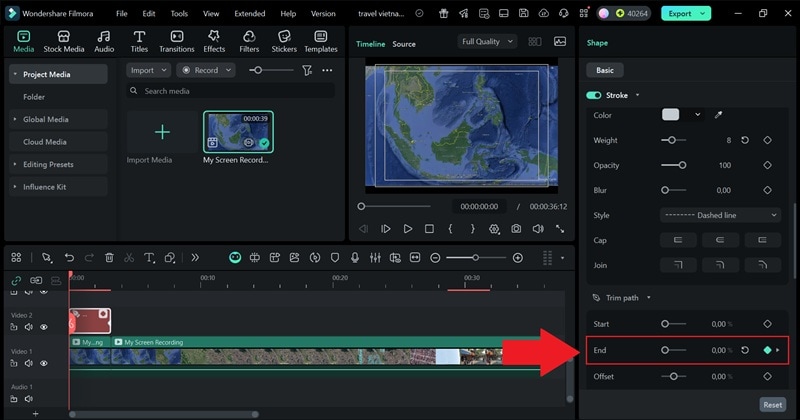Click the Reset button in Shape panel

pos(772,405)
